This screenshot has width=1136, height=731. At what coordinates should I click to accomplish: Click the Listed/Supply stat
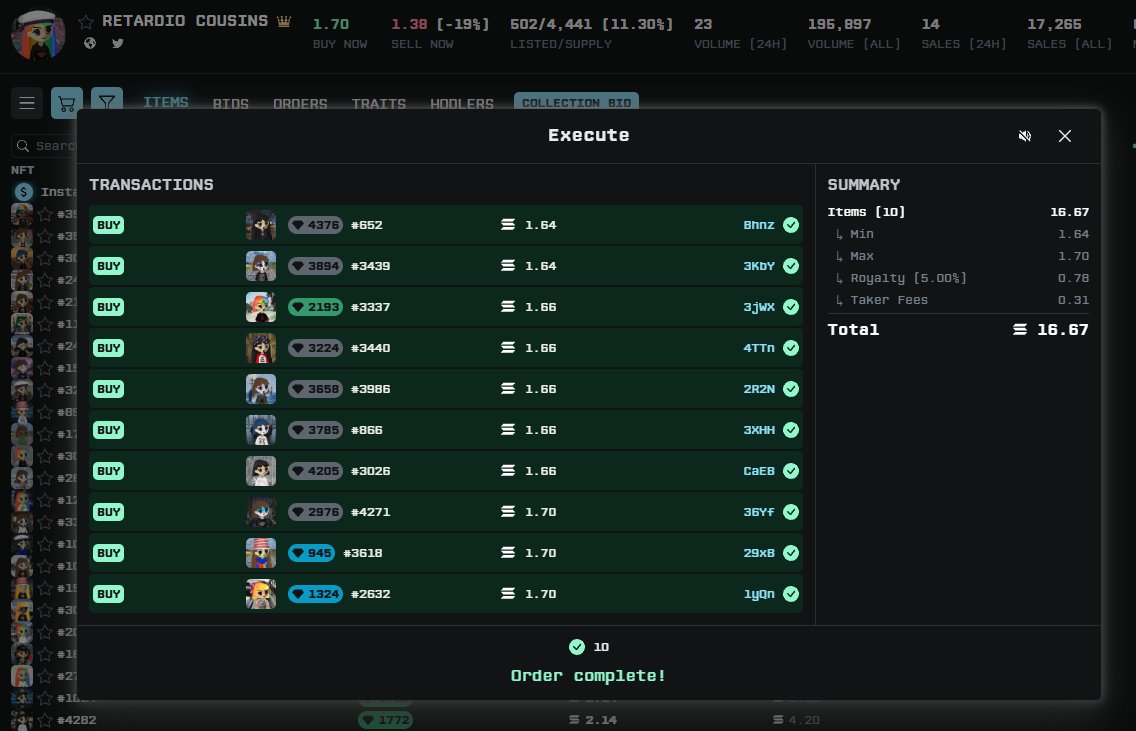point(591,33)
